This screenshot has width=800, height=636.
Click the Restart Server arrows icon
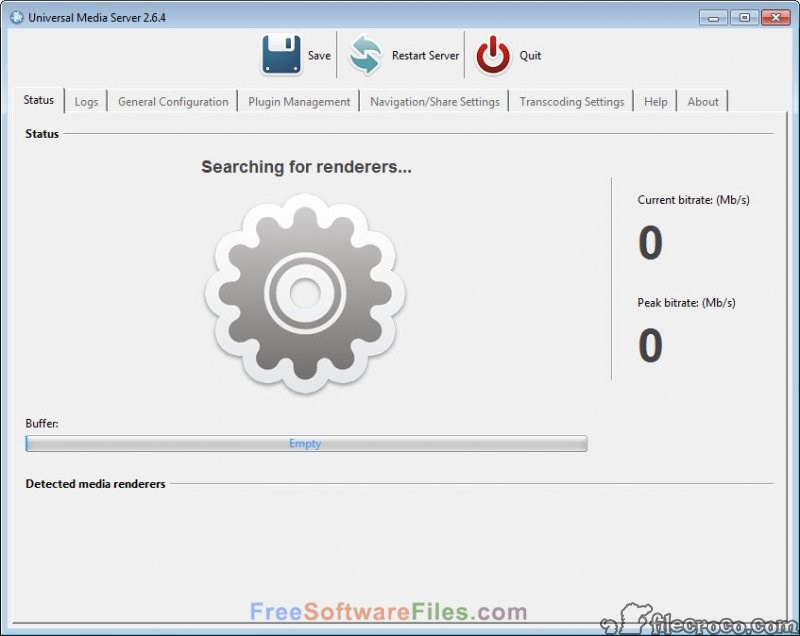(365, 55)
